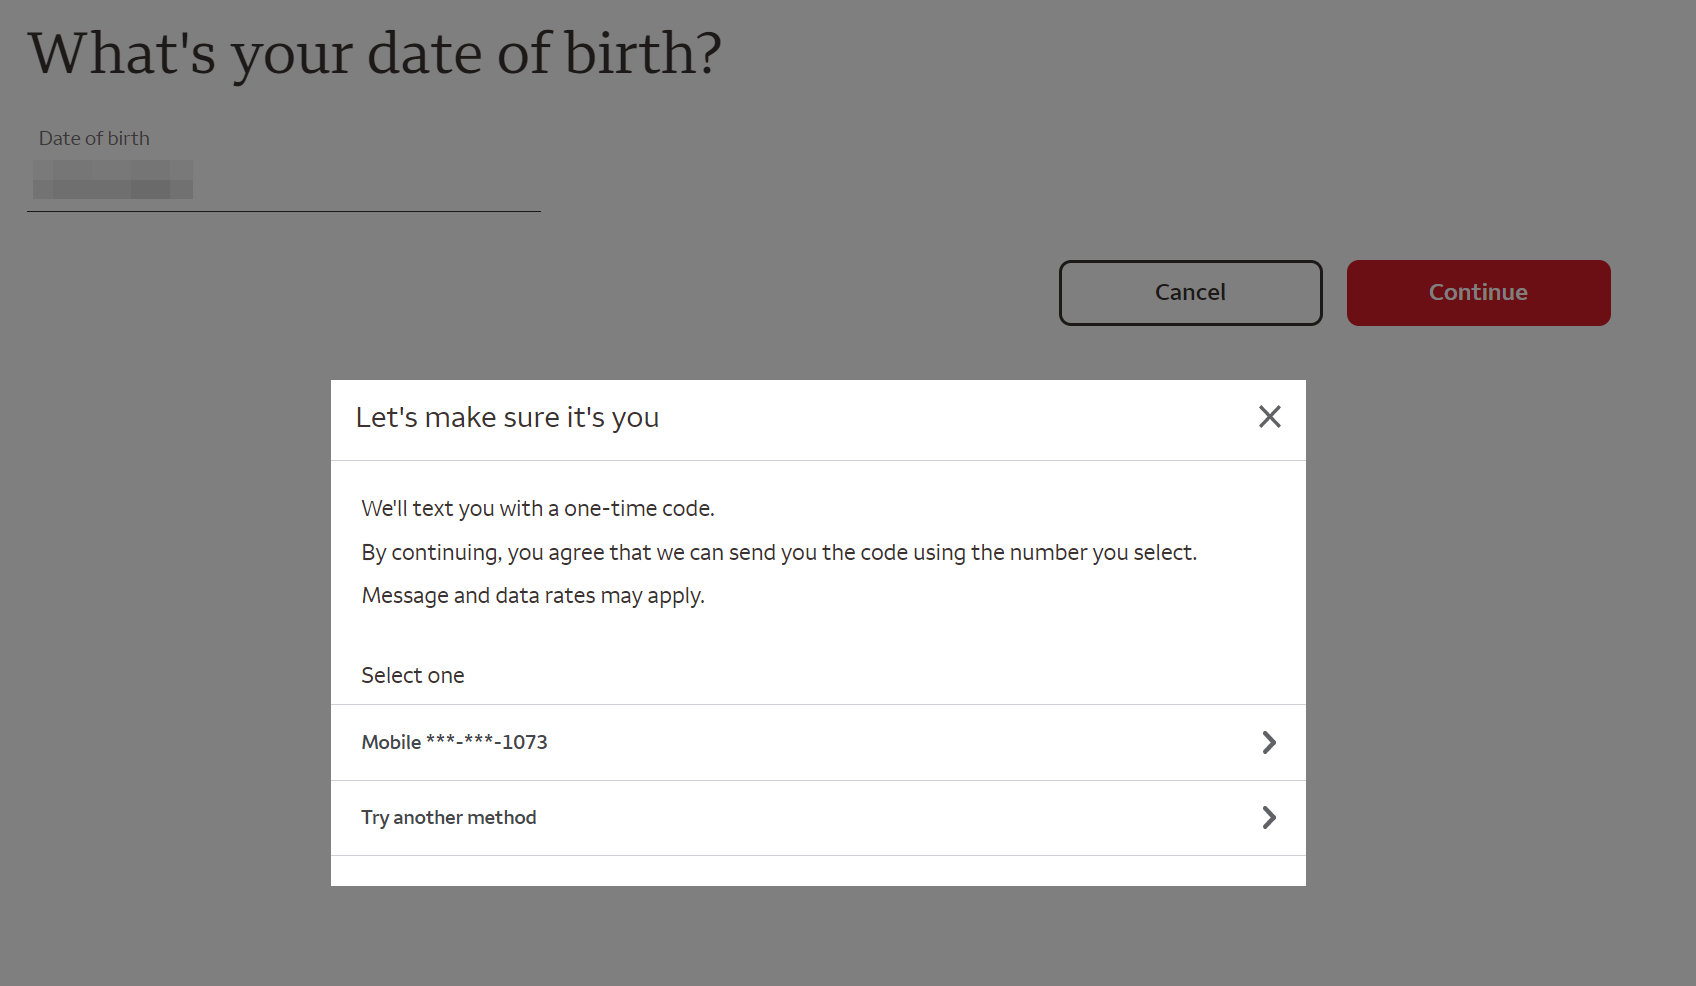1696x986 pixels.
Task: Click the "What's your date of birth?" heading
Action: click(374, 54)
